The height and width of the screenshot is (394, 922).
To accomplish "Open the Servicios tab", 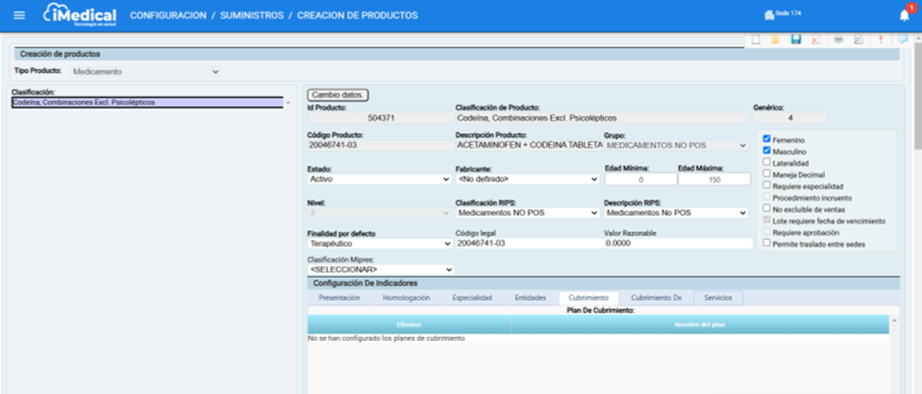I will point(719,298).
